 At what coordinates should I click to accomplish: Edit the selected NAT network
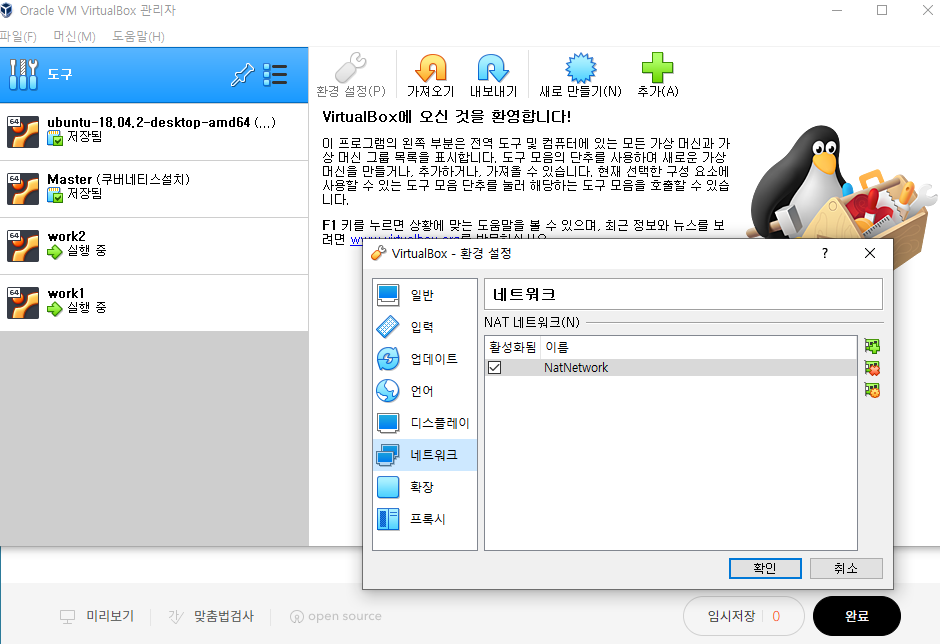872,390
